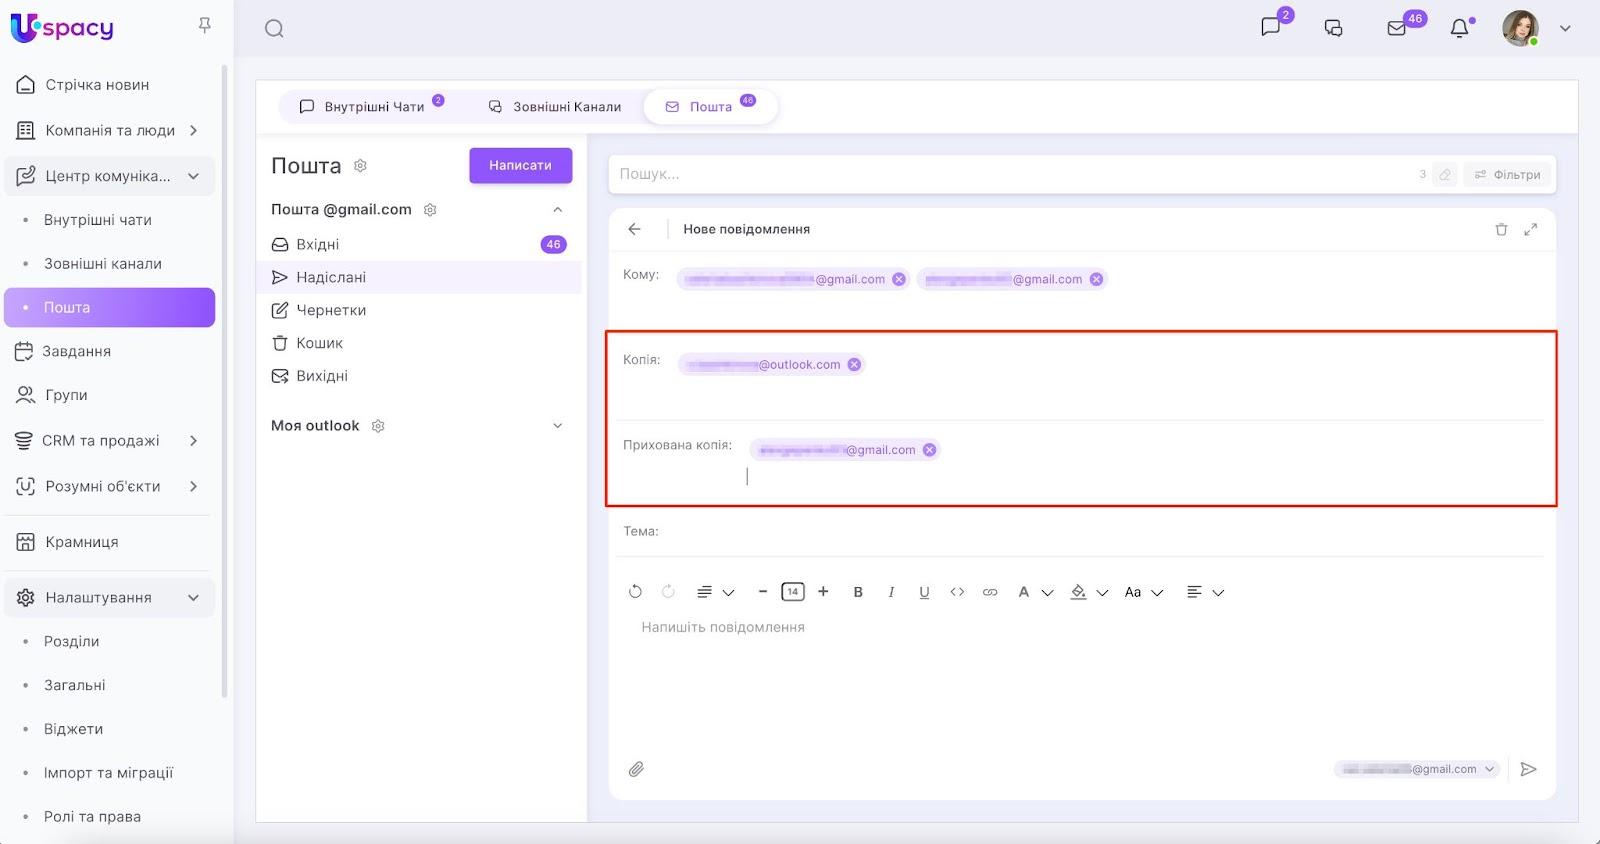Insert a link using the chain icon
This screenshot has width=1600, height=844.
coord(990,592)
